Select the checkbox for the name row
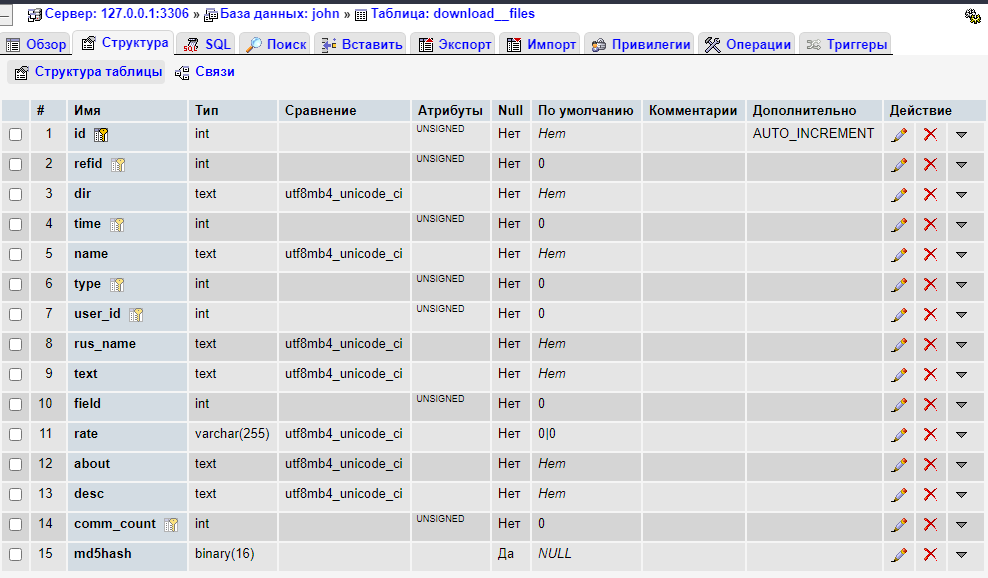Viewport: 988px width, 578px height. 16,255
